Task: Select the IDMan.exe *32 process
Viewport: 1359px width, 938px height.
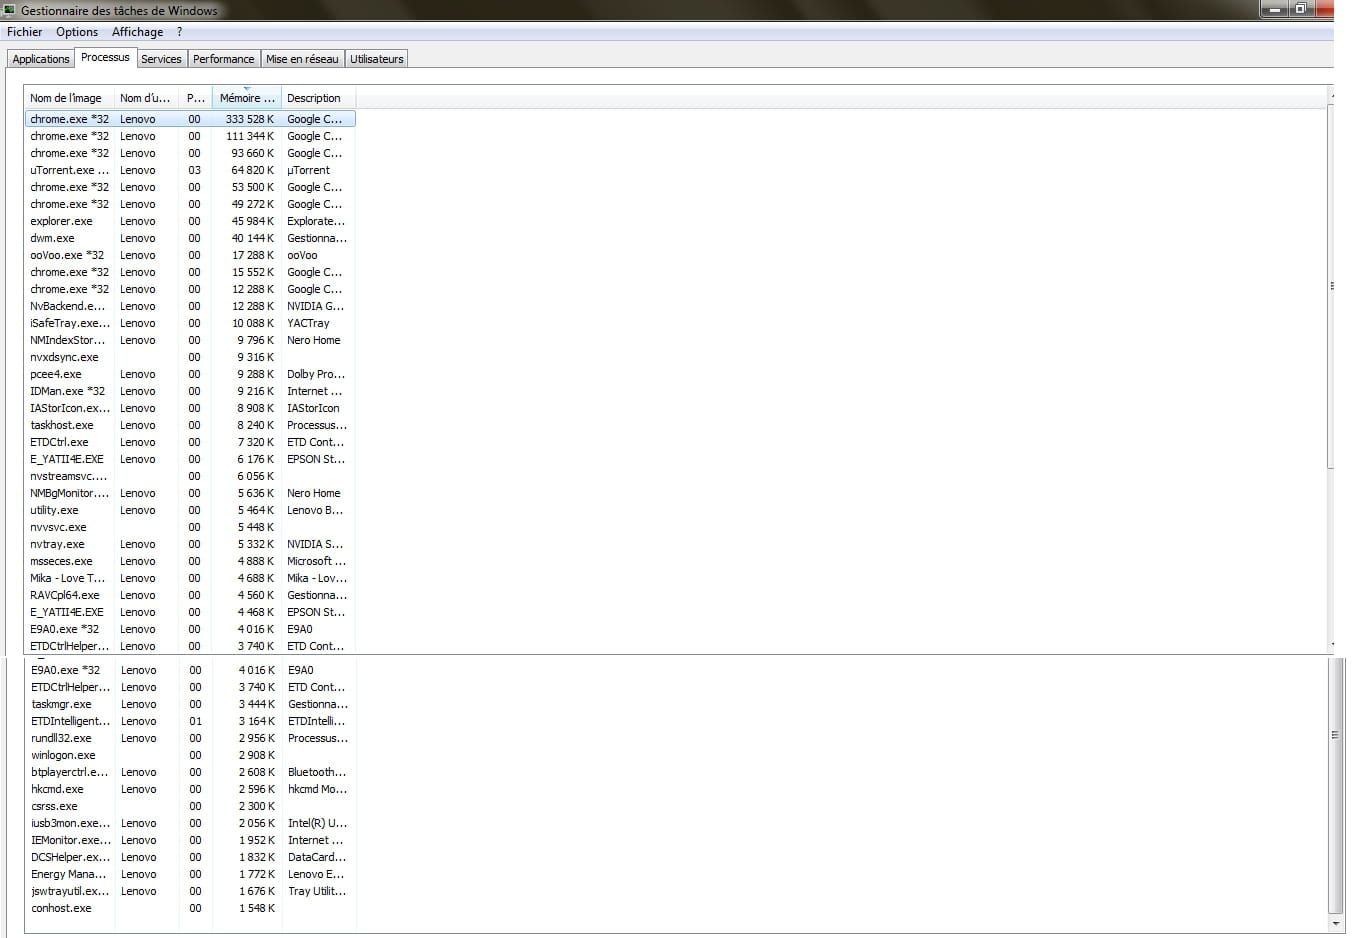Action: [190, 391]
